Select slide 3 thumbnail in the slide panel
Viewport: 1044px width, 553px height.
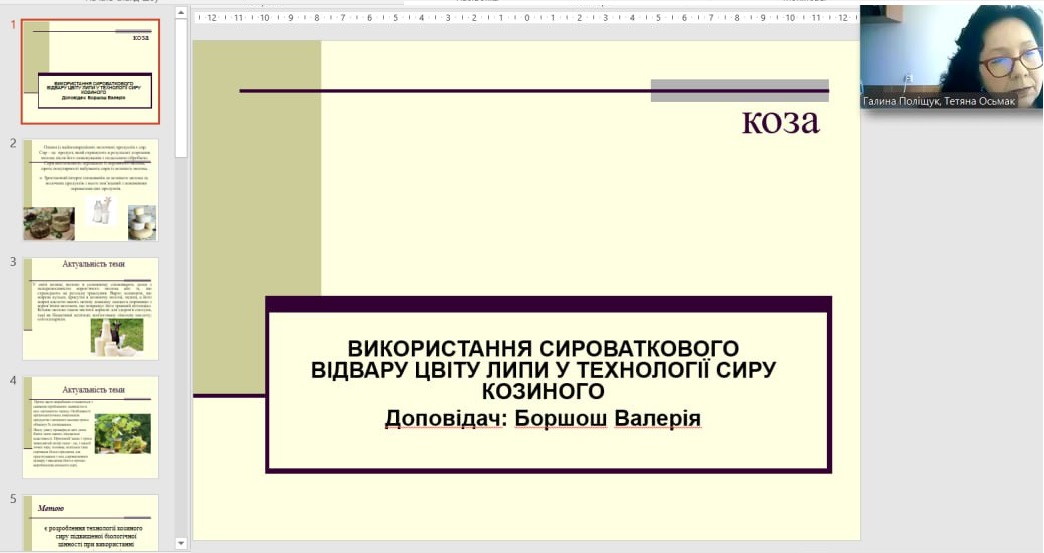pyautogui.click(x=91, y=309)
